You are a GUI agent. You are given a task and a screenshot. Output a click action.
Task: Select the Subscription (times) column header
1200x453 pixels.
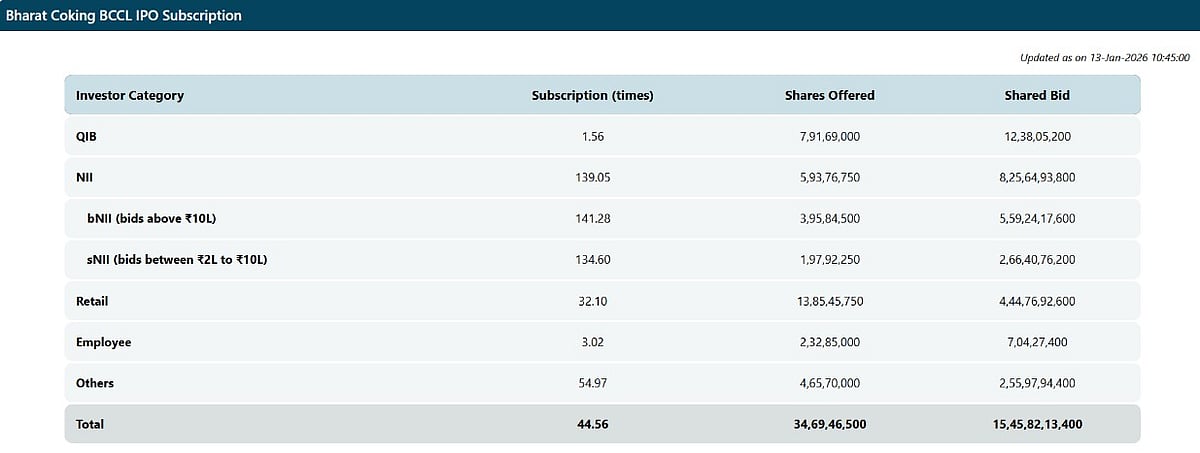click(x=592, y=95)
